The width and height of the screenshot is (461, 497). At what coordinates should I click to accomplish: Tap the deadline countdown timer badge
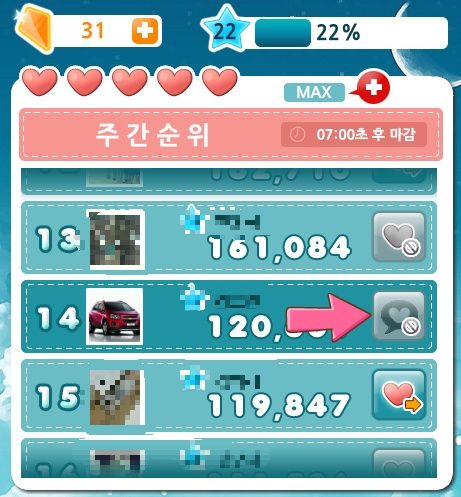(x=354, y=135)
